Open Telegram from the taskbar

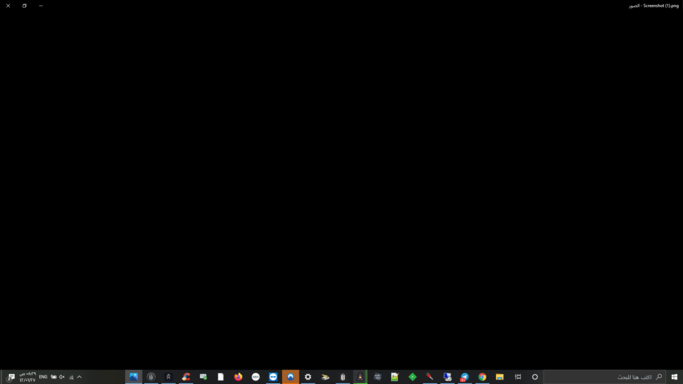tap(465, 377)
